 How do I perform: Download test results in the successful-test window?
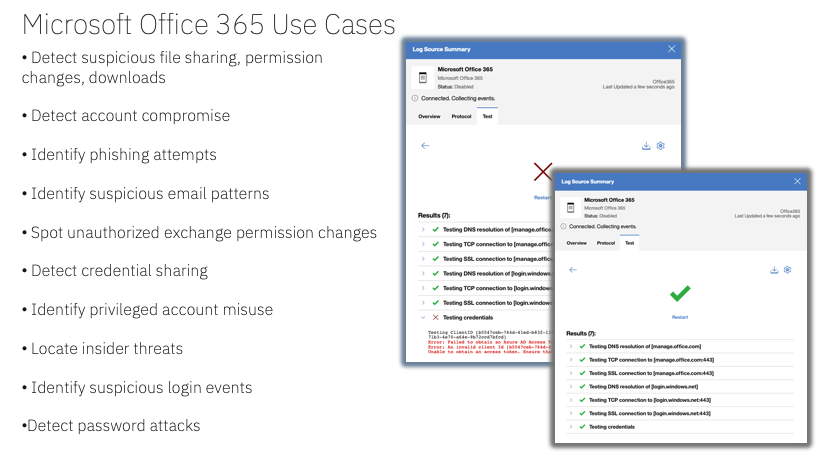(x=774, y=270)
